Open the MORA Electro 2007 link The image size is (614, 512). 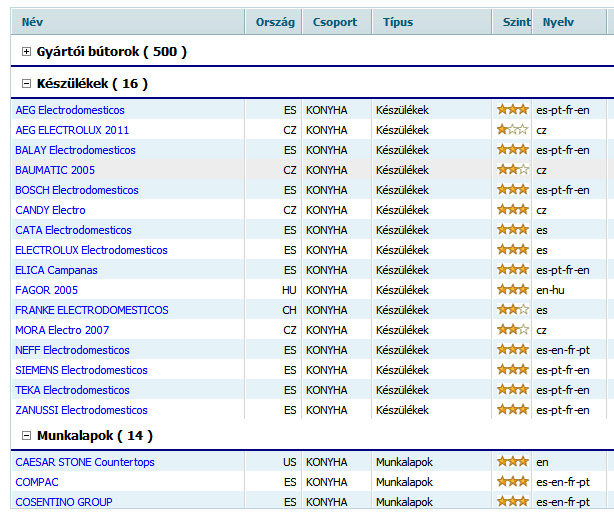coord(62,330)
